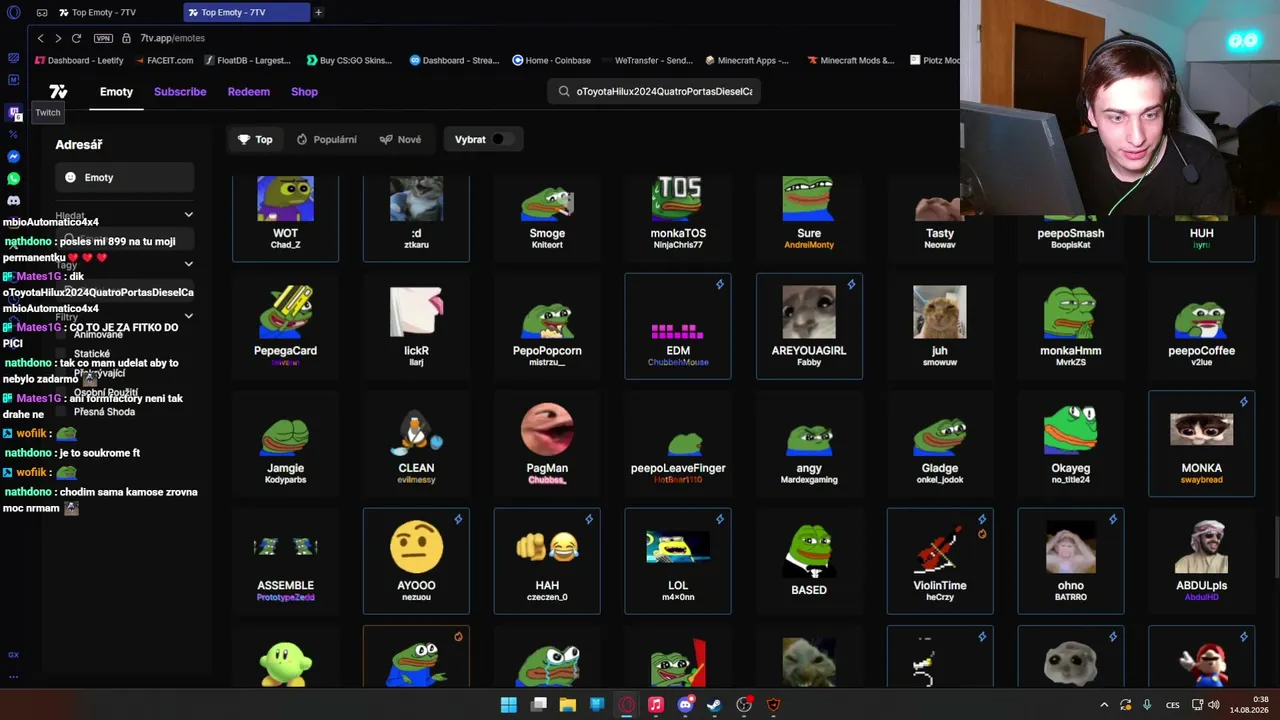
Task: Open Steam from the taskbar
Action: (x=714, y=705)
